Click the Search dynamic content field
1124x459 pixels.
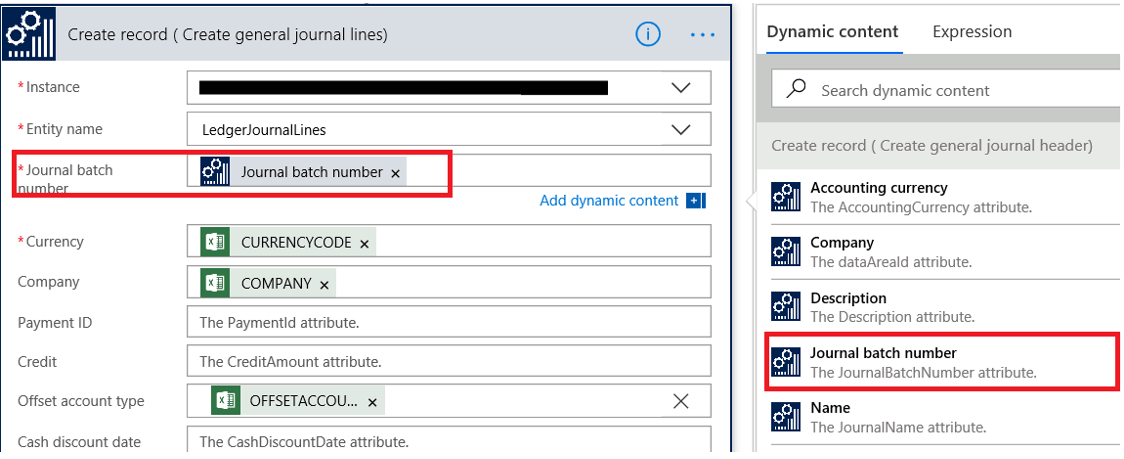point(960,90)
